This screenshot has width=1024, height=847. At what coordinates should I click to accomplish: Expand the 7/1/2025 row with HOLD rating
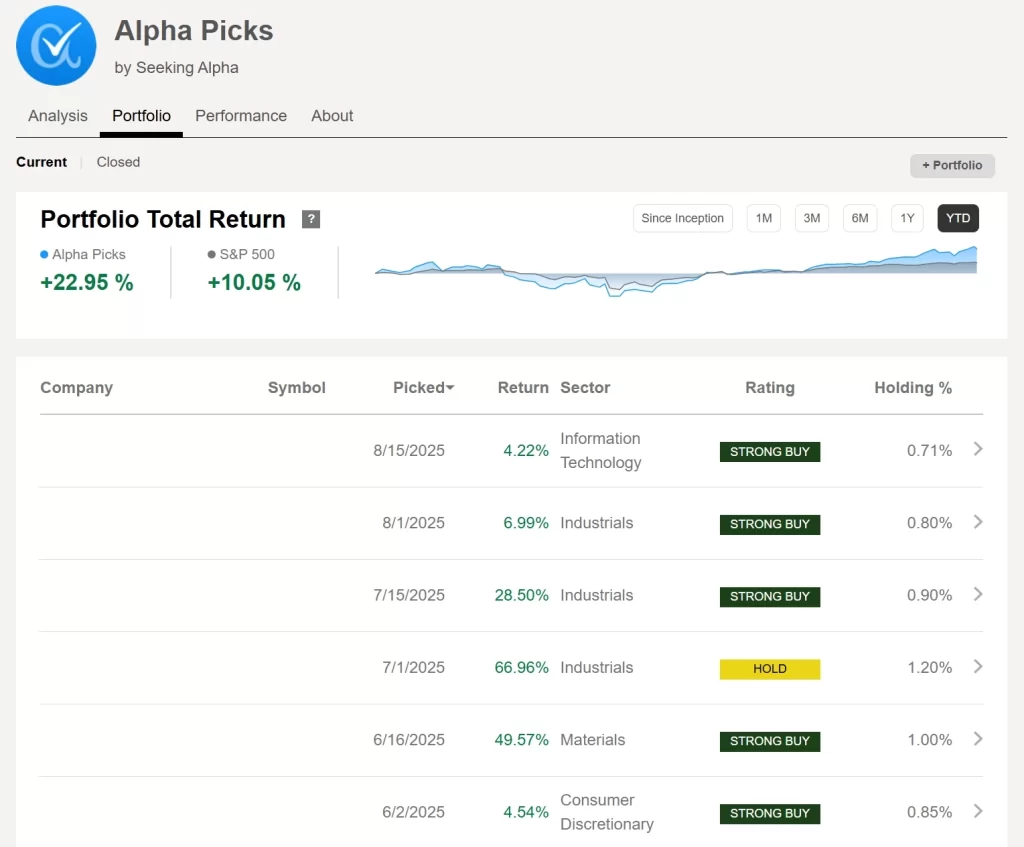[978, 667]
